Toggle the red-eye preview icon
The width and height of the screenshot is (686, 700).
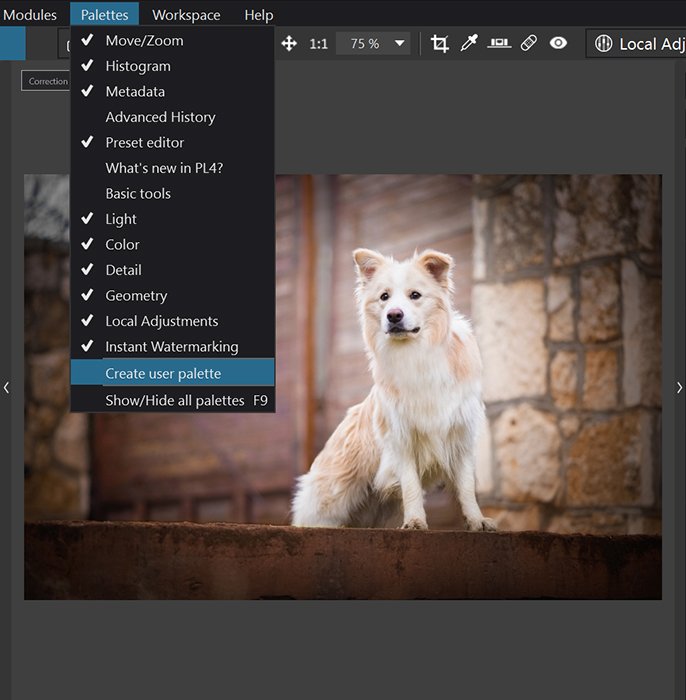click(558, 43)
